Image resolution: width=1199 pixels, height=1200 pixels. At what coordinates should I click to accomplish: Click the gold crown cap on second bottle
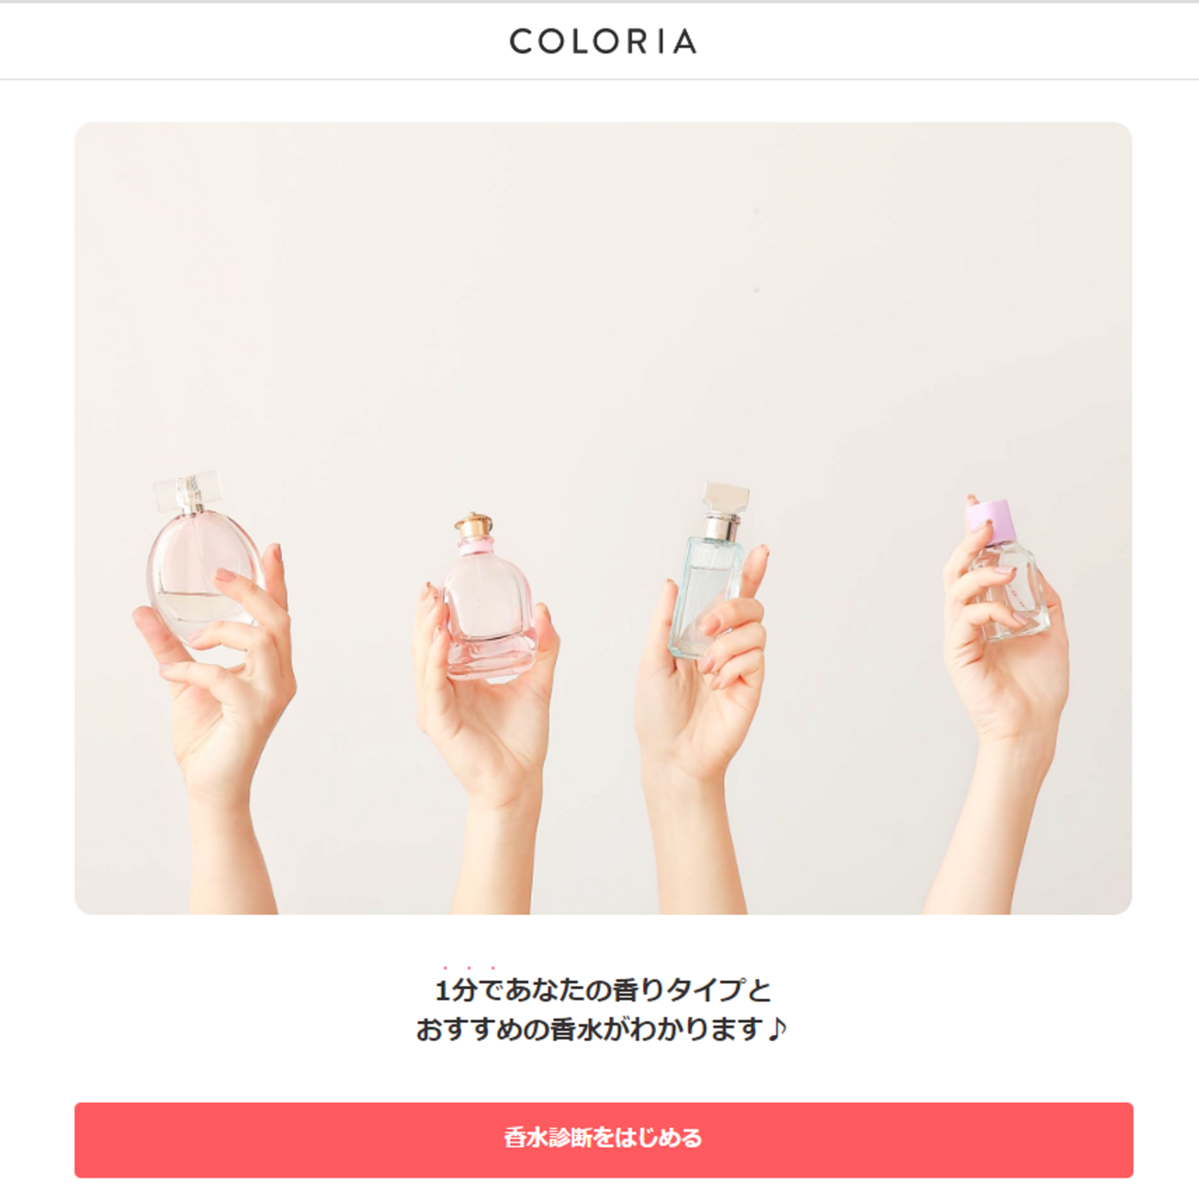click(473, 525)
